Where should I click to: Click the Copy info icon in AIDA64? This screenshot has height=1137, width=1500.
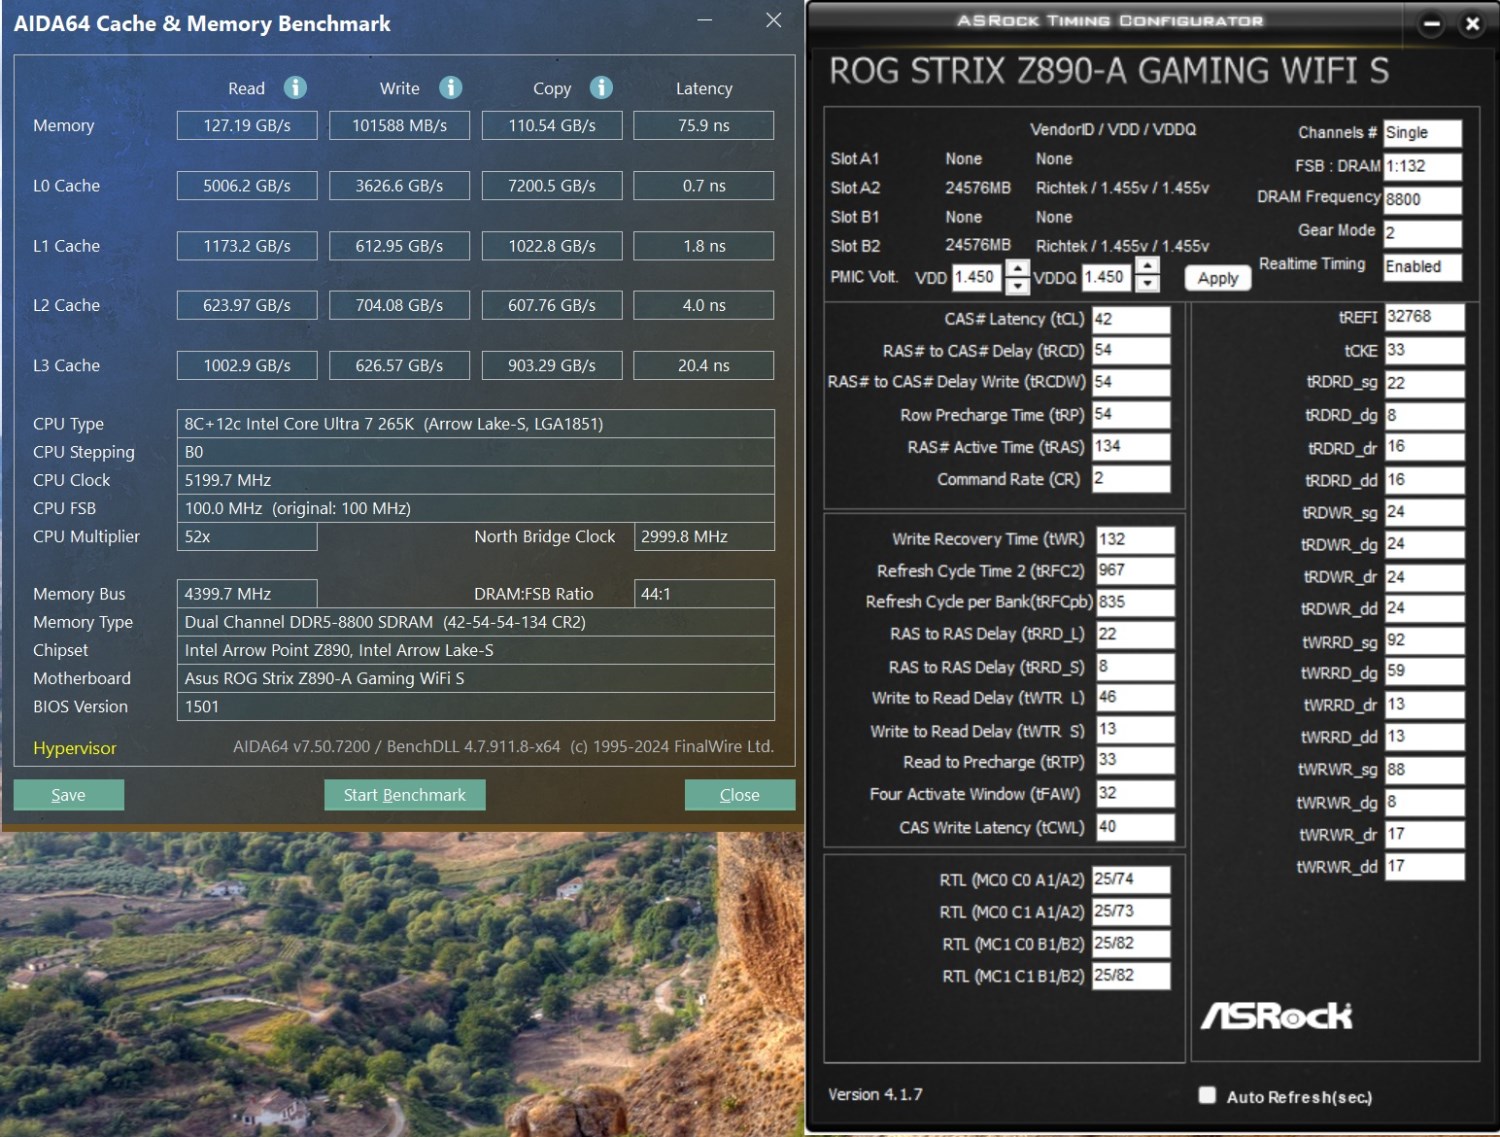(x=601, y=88)
